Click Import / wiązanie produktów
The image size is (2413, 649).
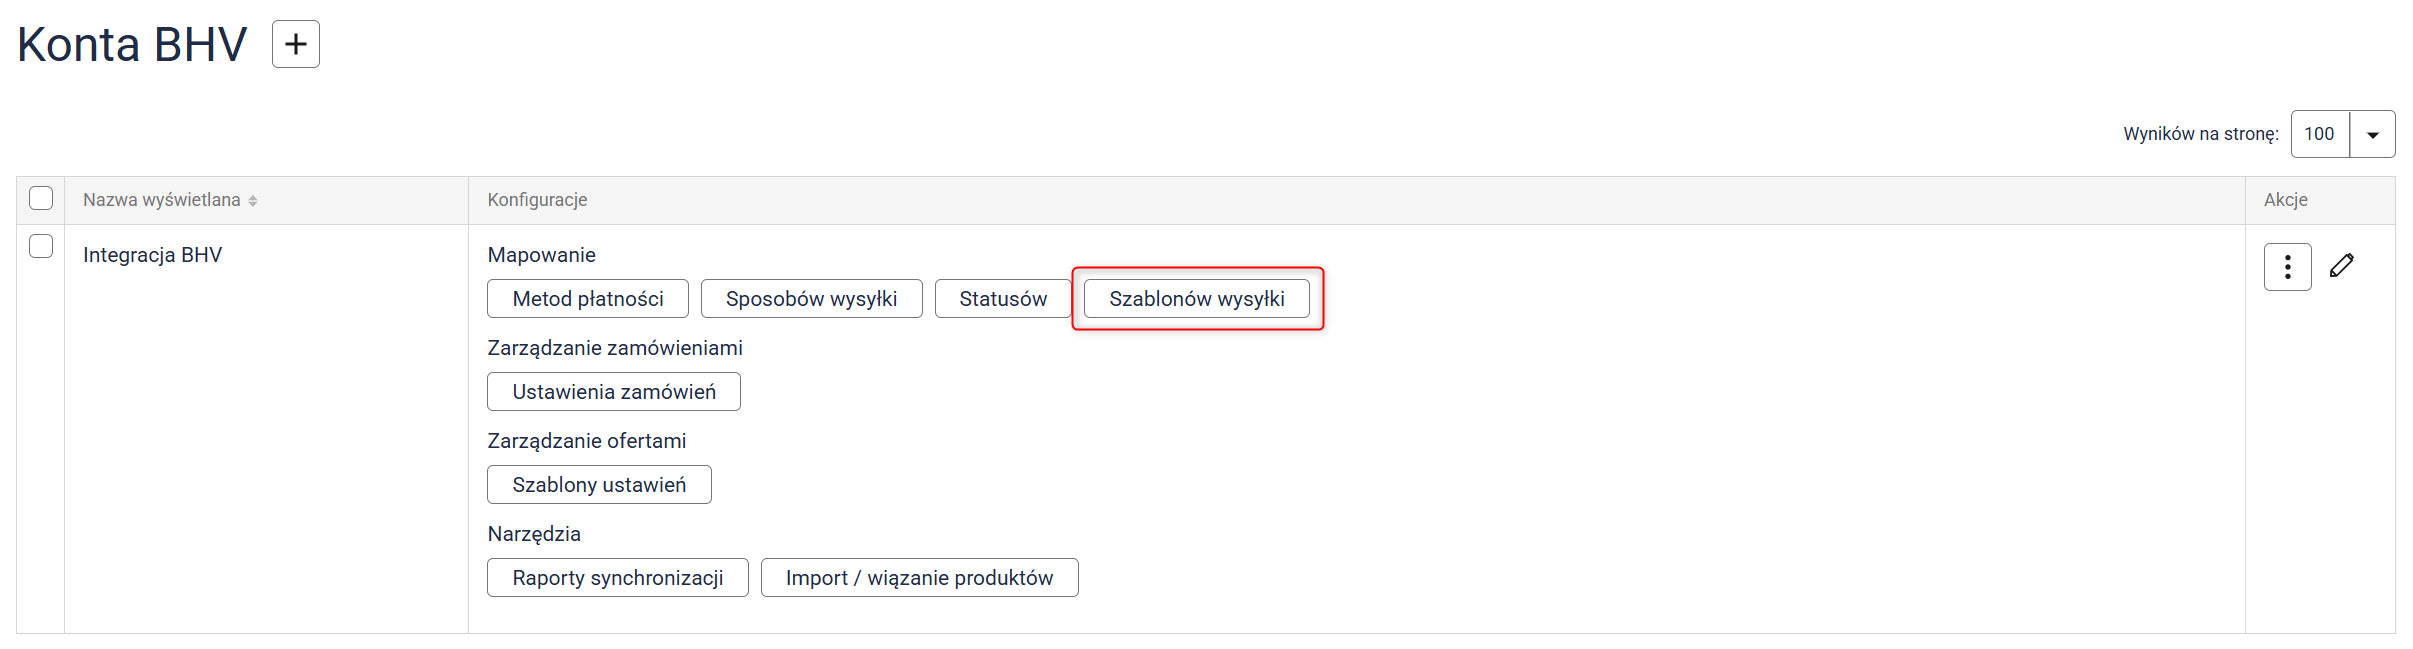919,578
